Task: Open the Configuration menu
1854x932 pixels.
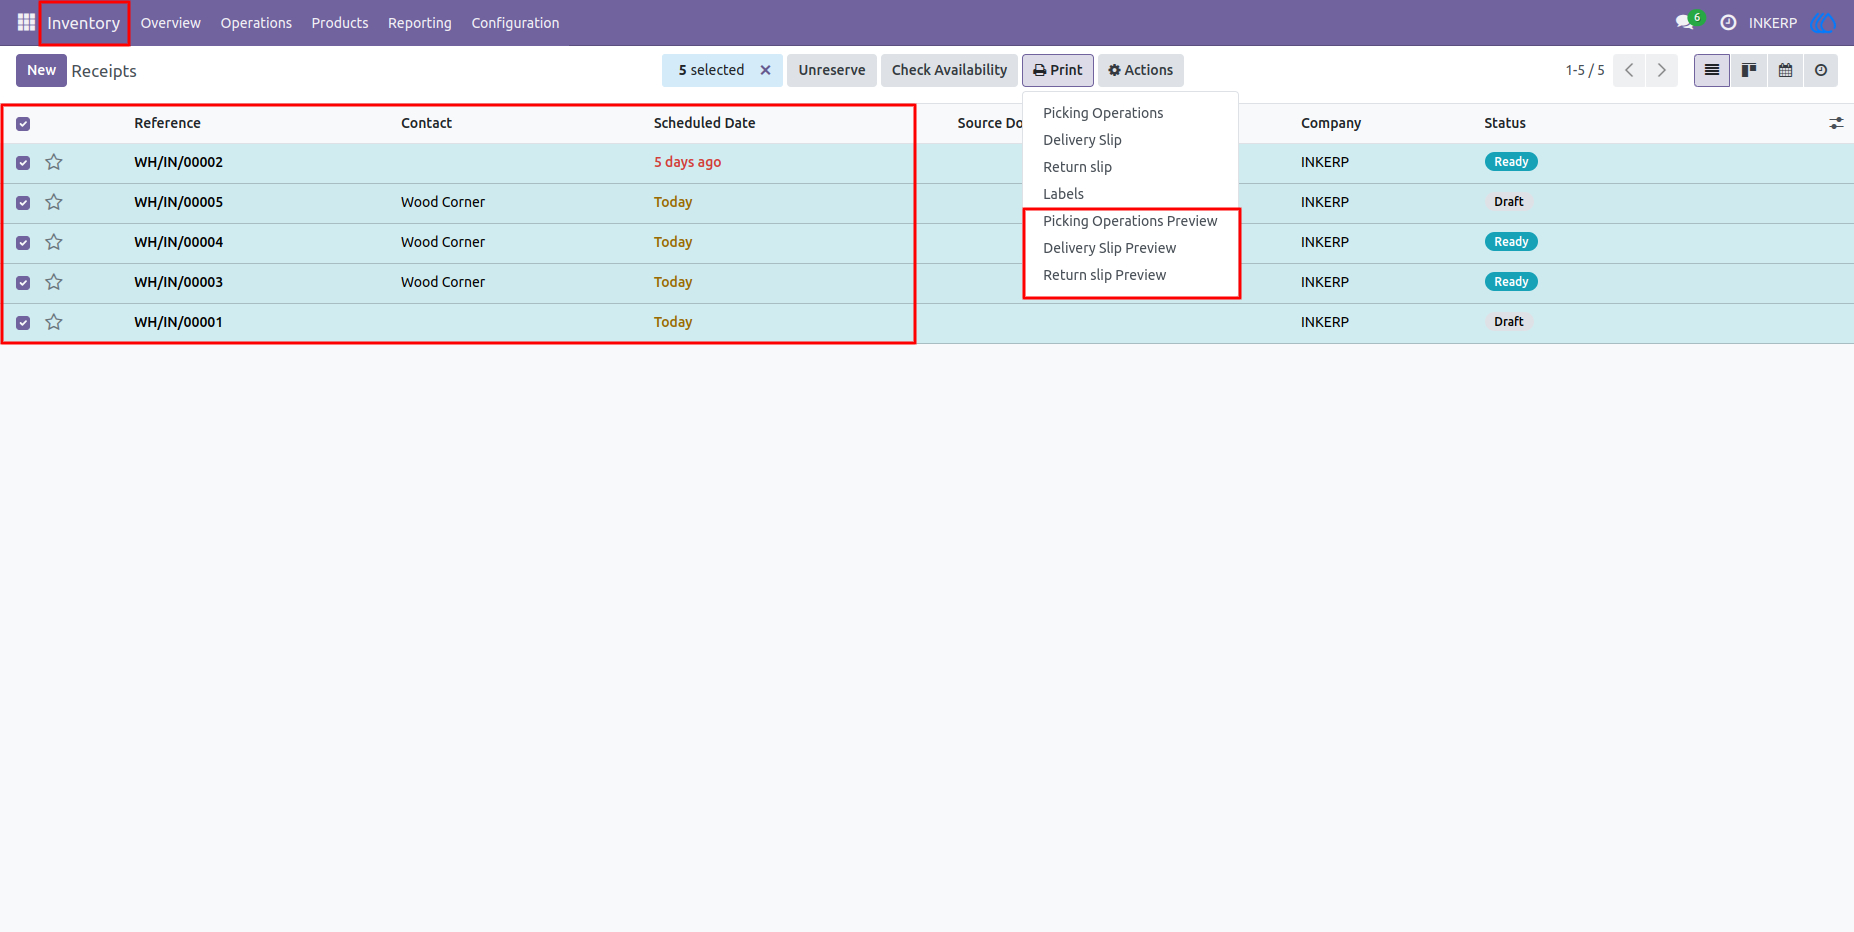Action: pos(515,23)
